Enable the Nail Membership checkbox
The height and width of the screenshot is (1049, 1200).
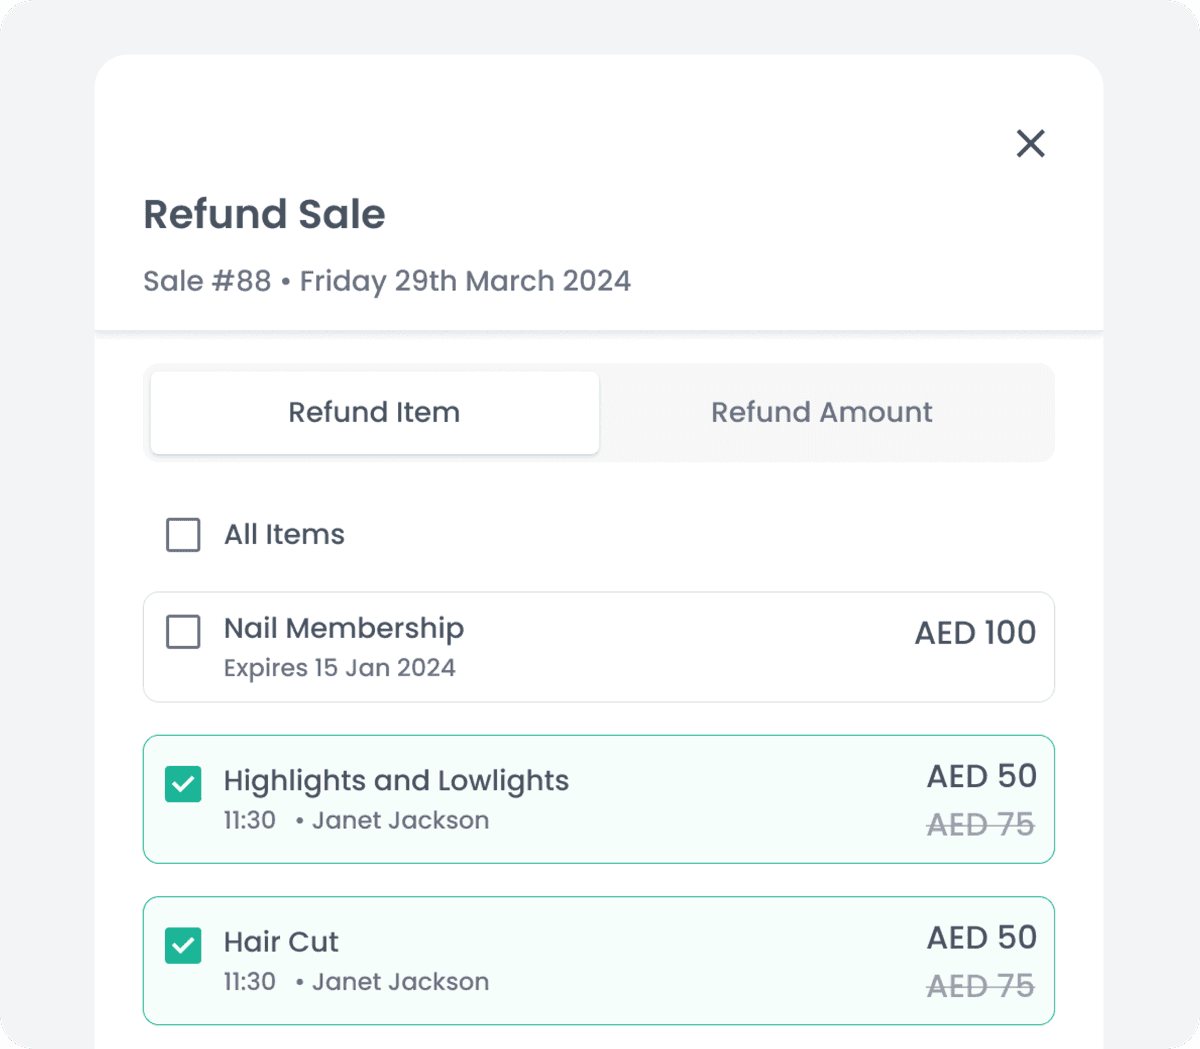tap(183, 632)
